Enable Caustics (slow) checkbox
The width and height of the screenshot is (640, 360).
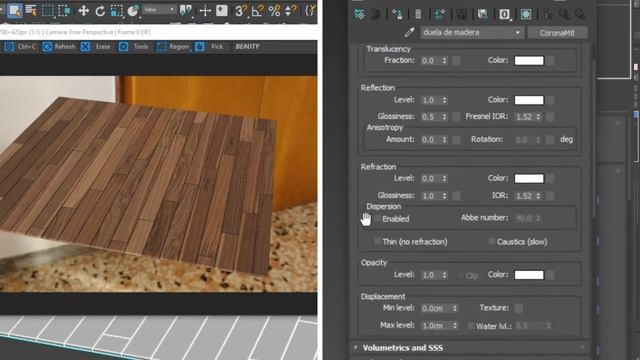click(492, 241)
